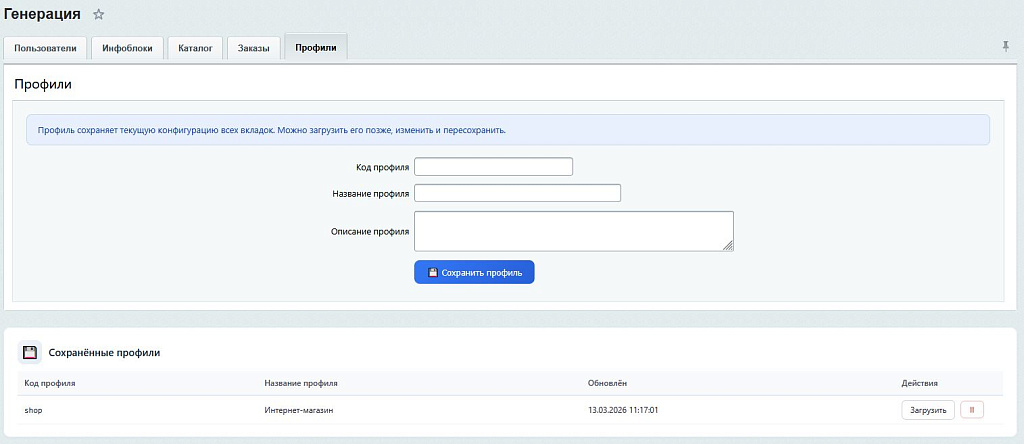Click the floppy disk icon beside Сохранённые профили
The image size is (1024, 444).
click(x=30, y=352)
